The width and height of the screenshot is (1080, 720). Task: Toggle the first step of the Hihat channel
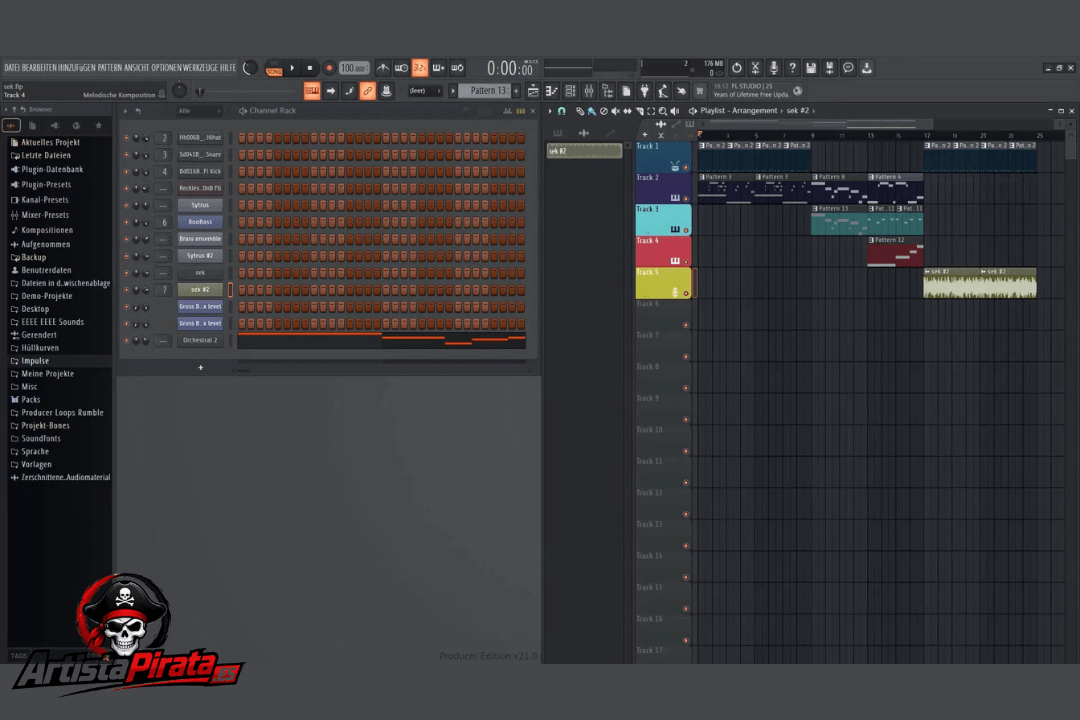pos(242,138)
